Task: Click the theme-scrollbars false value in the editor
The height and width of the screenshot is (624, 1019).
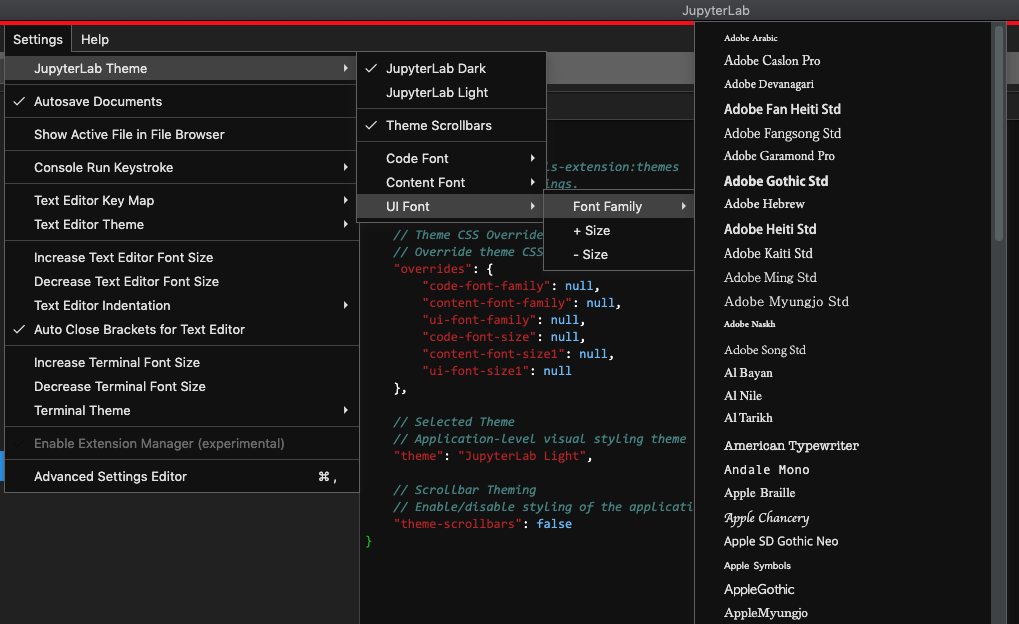Action: coord(554,523)
